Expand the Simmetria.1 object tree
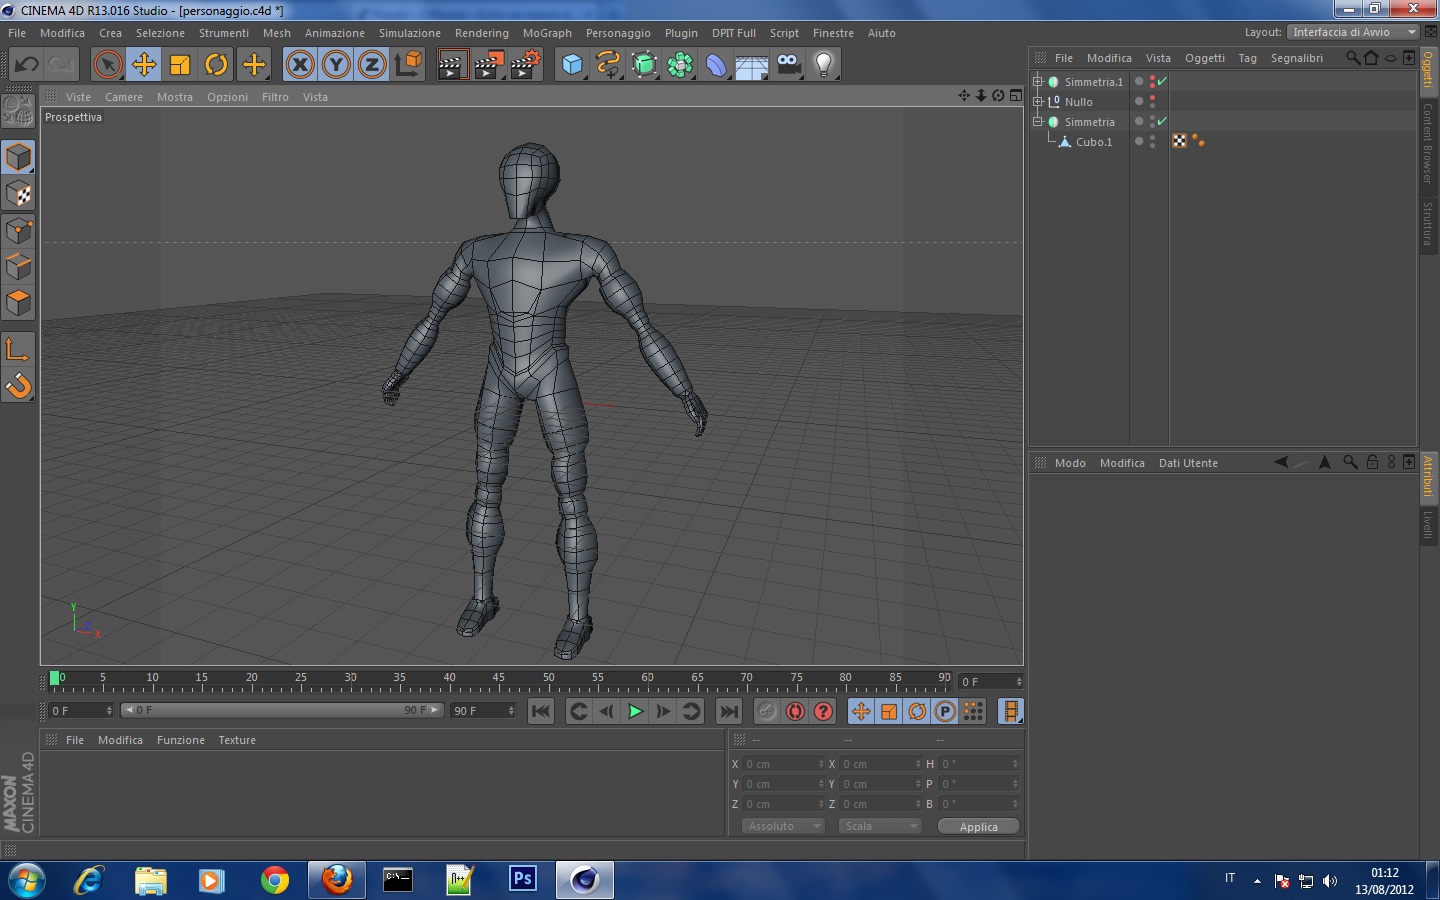The width and height of the screenshot is (1440, 900). 1038,82
